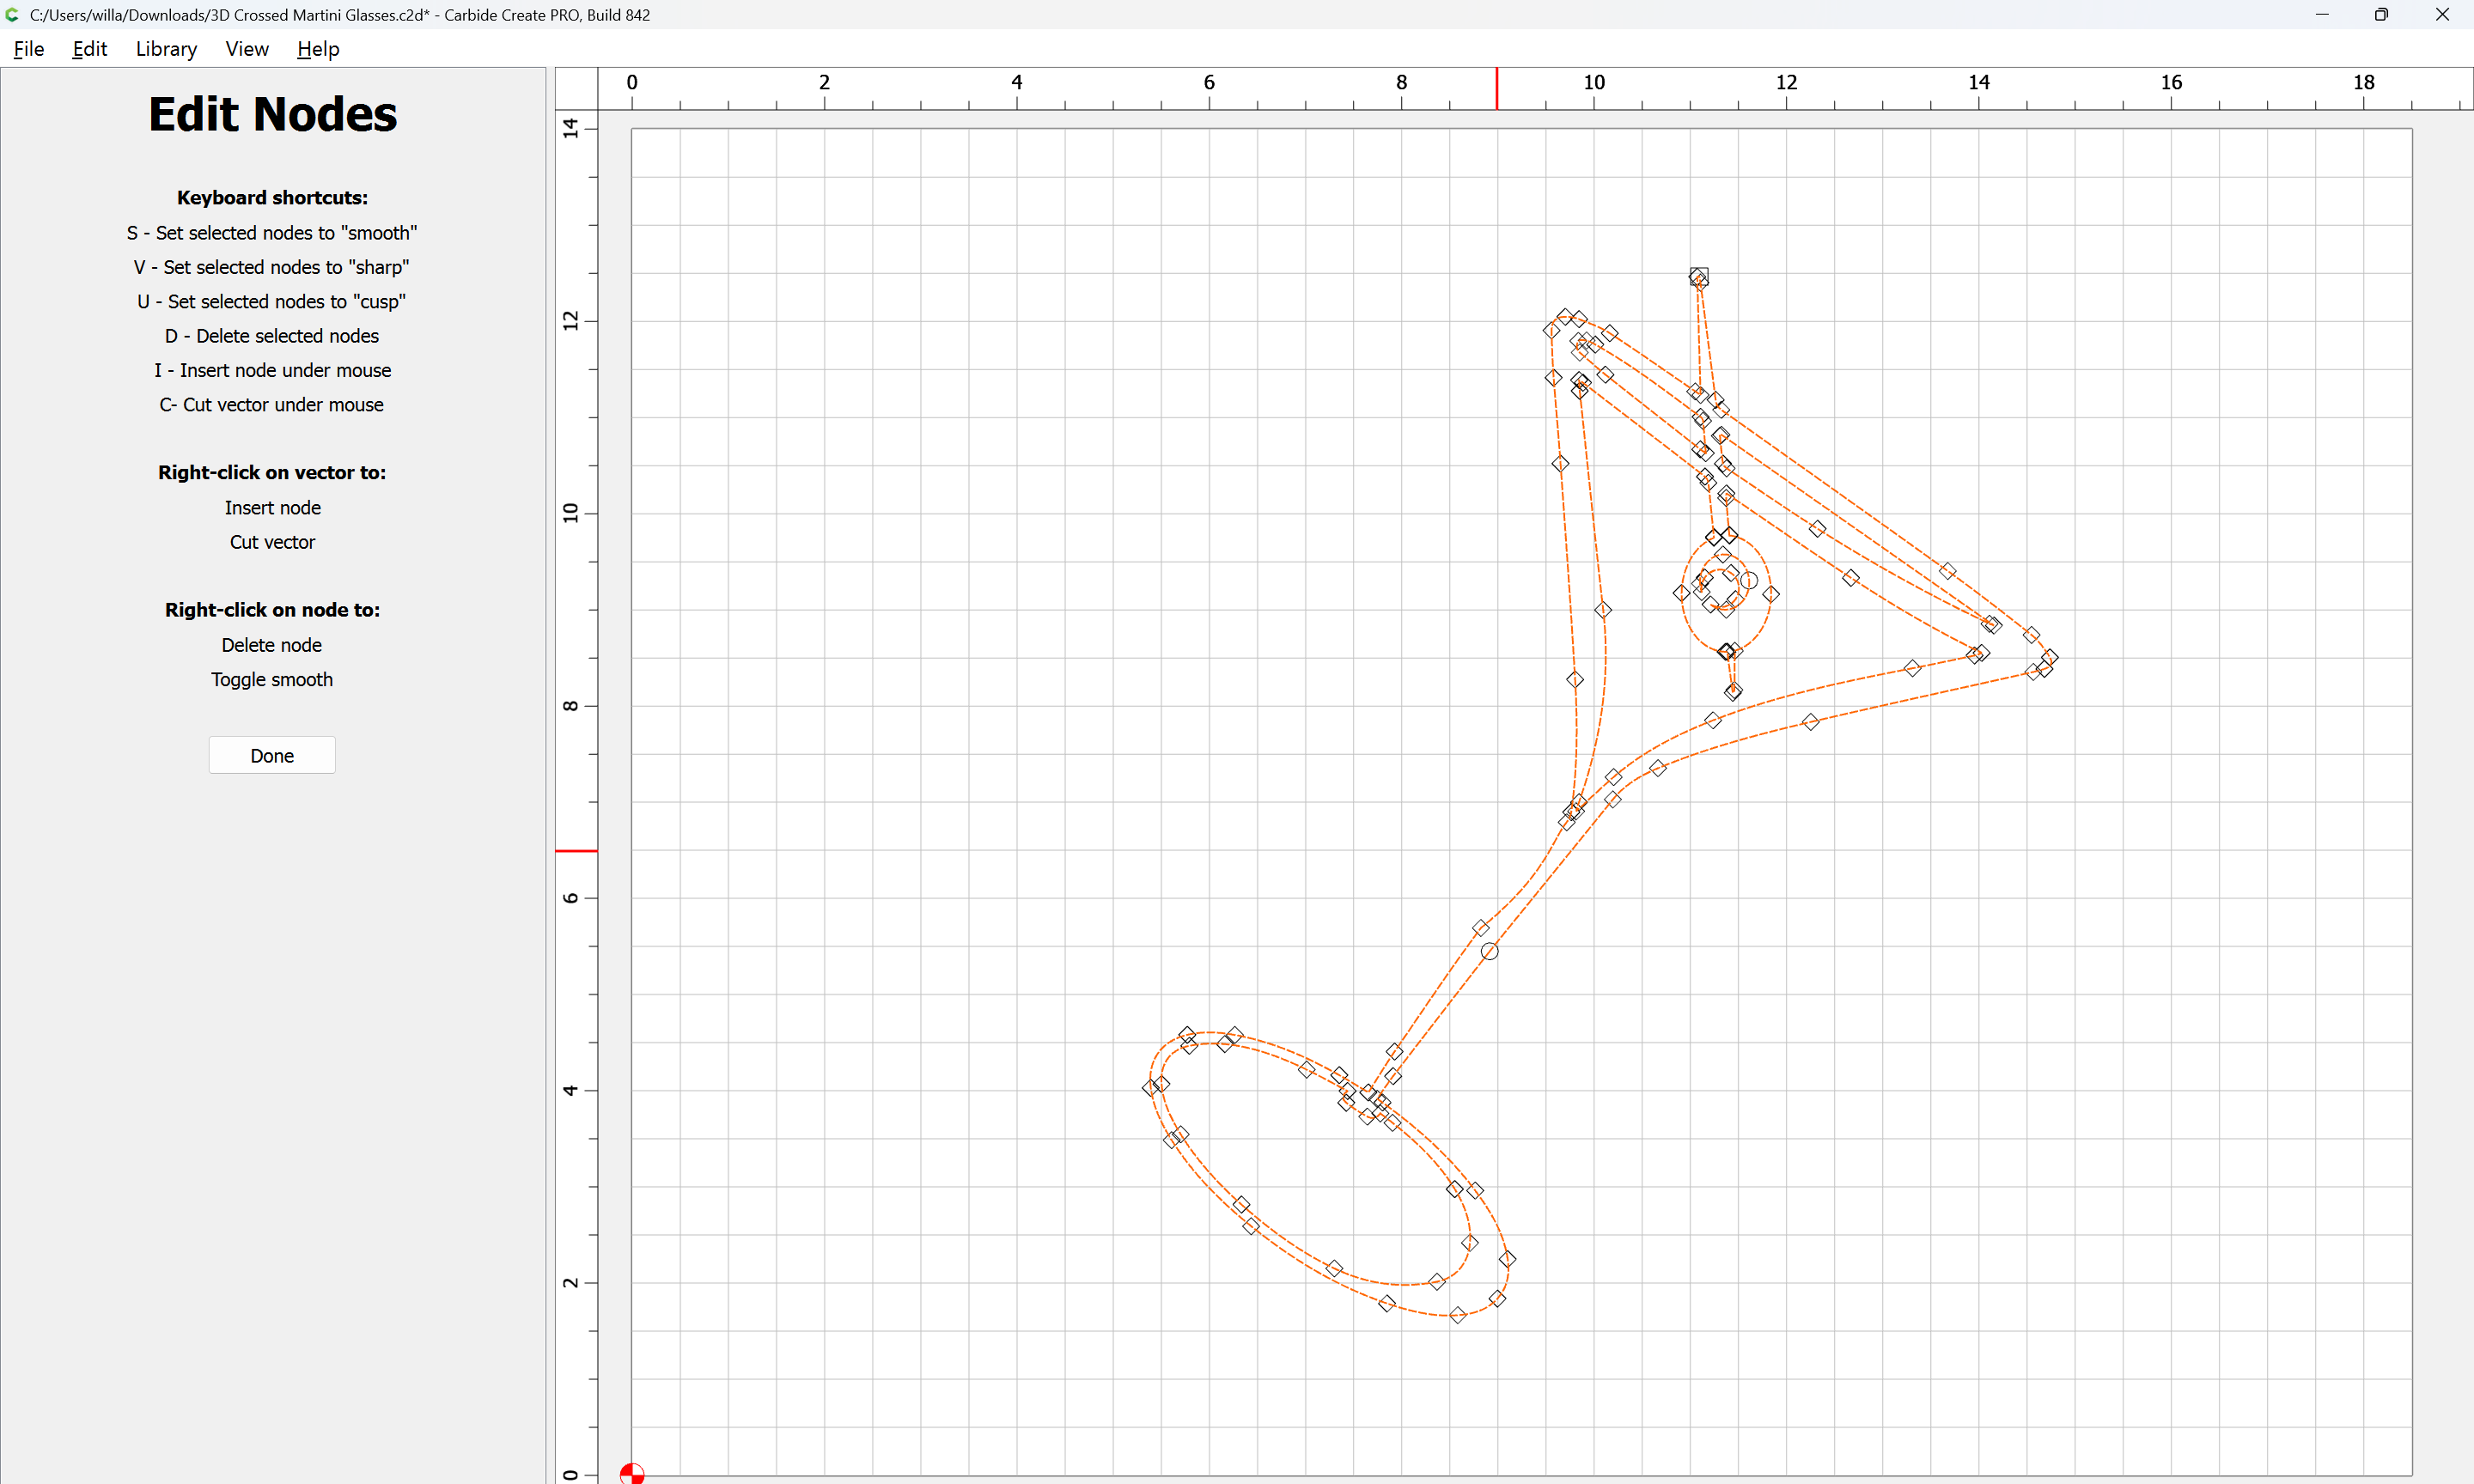Screen dimensions: 2474x1484
Task: Open the Library menu
Action: (166, 49)
